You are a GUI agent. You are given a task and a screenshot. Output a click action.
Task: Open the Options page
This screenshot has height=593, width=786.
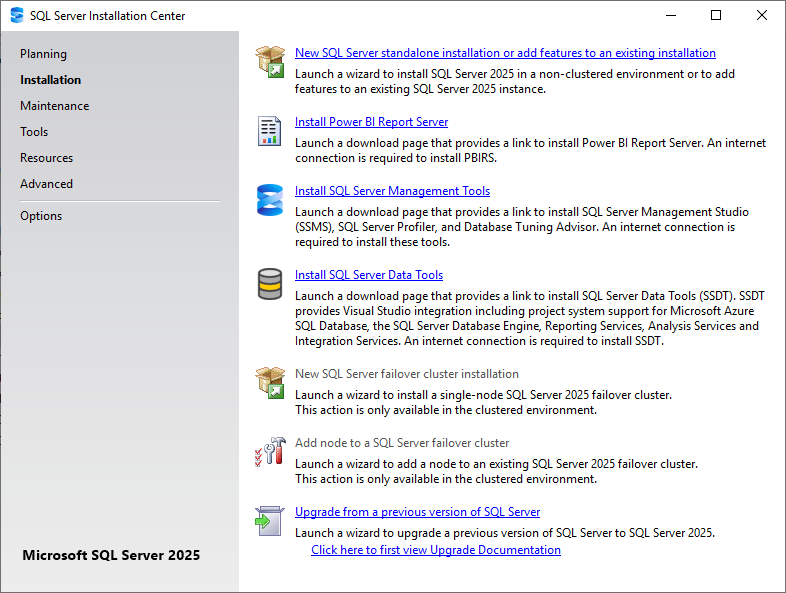point(41,216)
